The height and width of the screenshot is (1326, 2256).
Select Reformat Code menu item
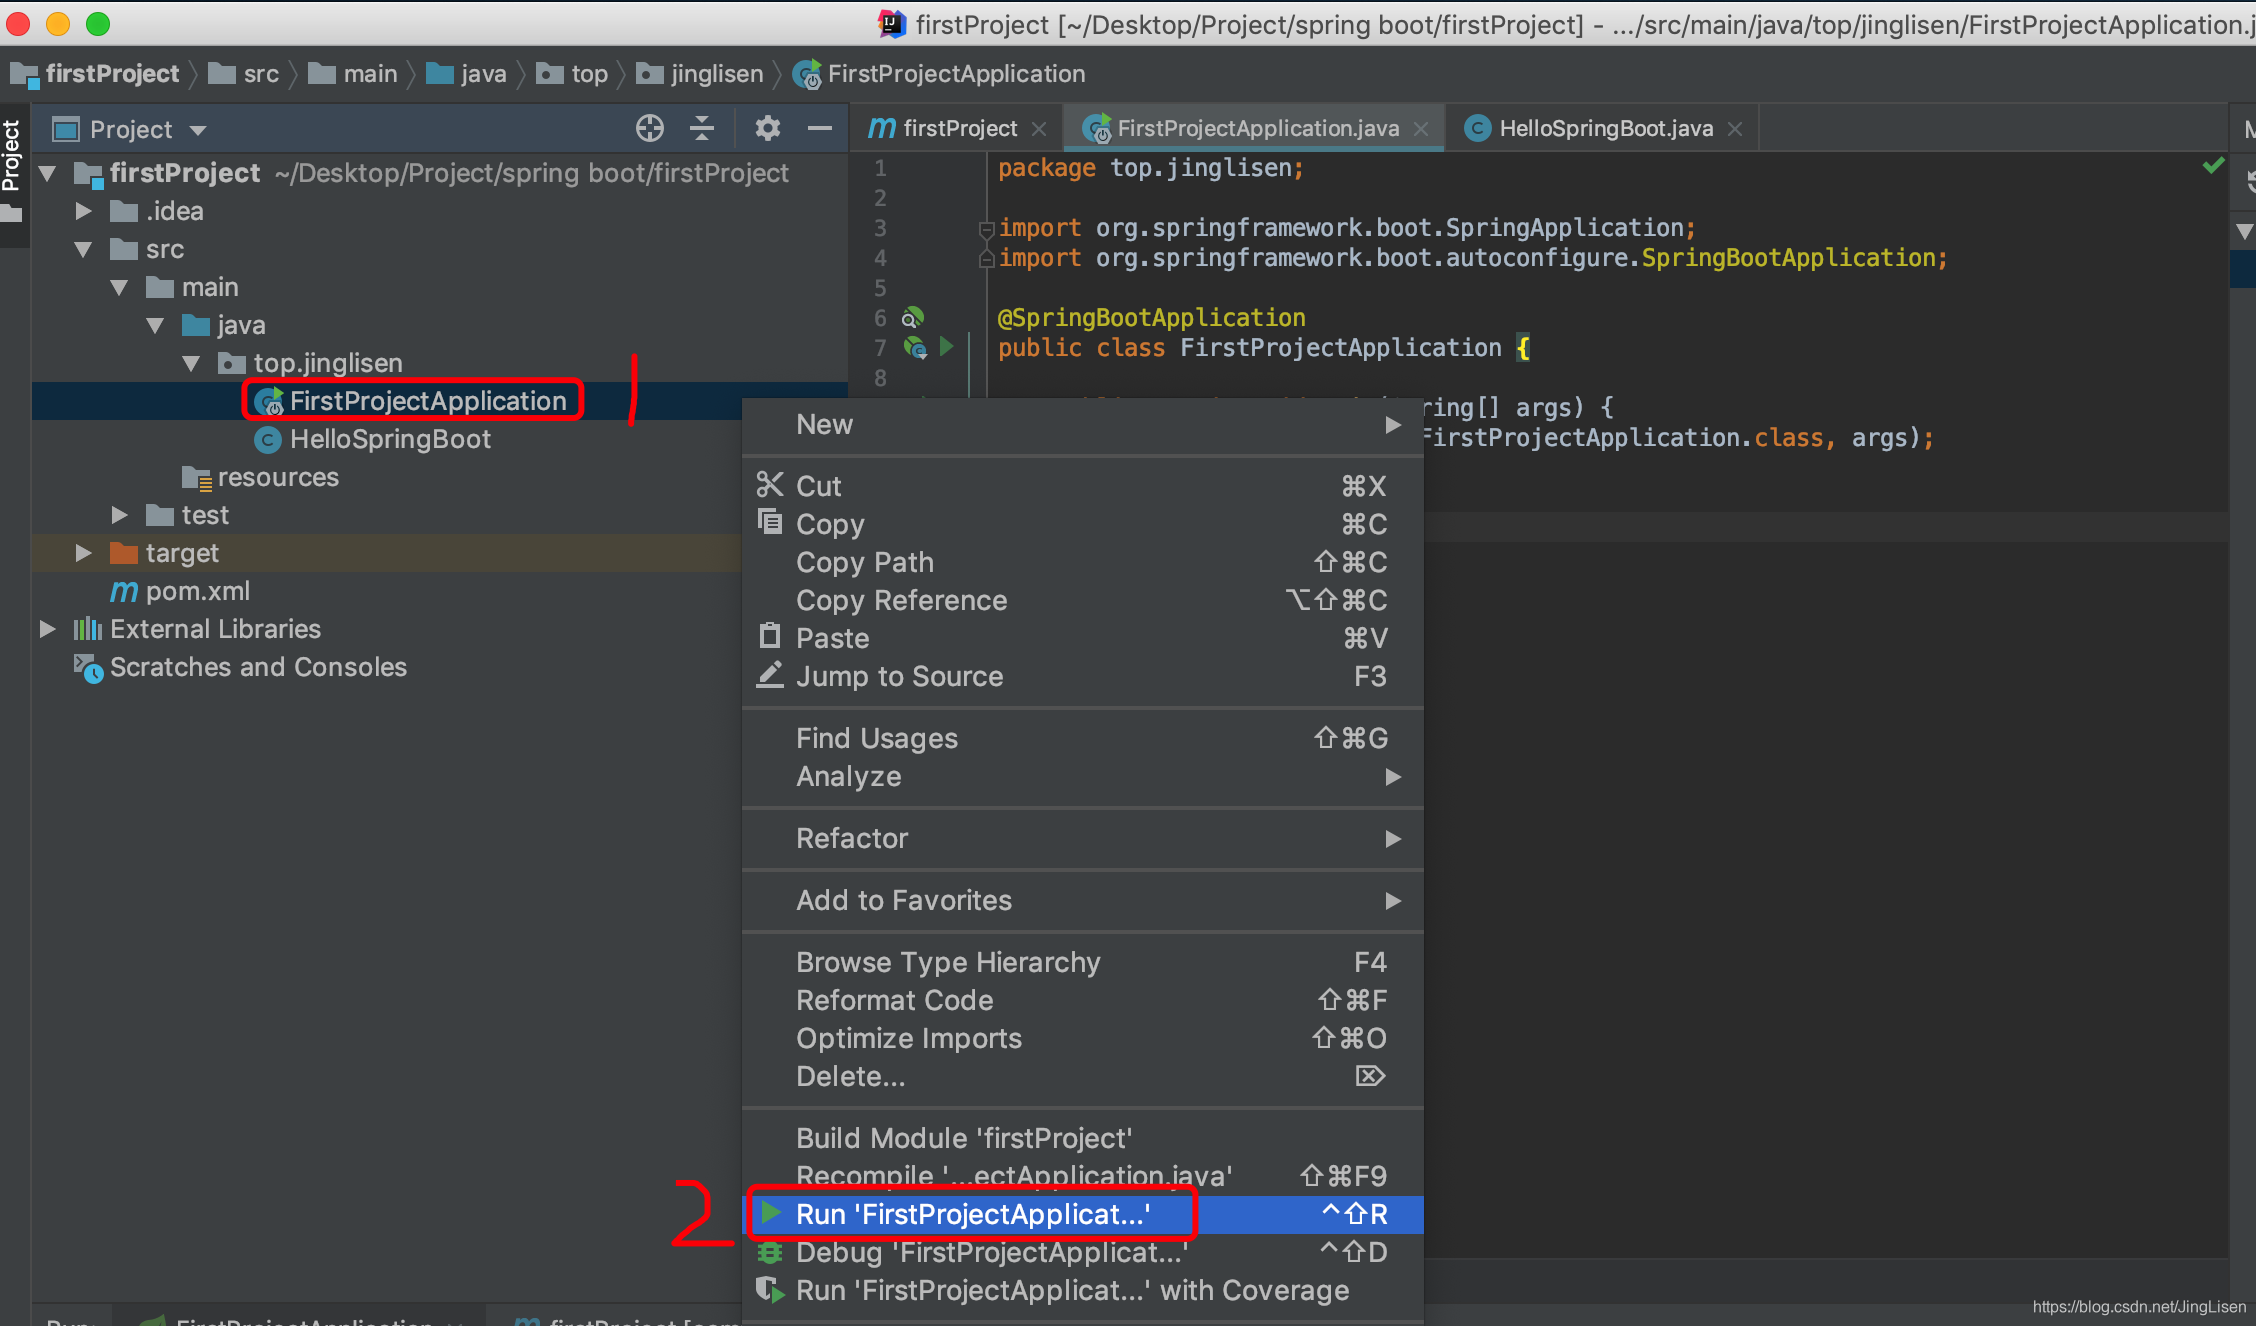[1083, 1000]
